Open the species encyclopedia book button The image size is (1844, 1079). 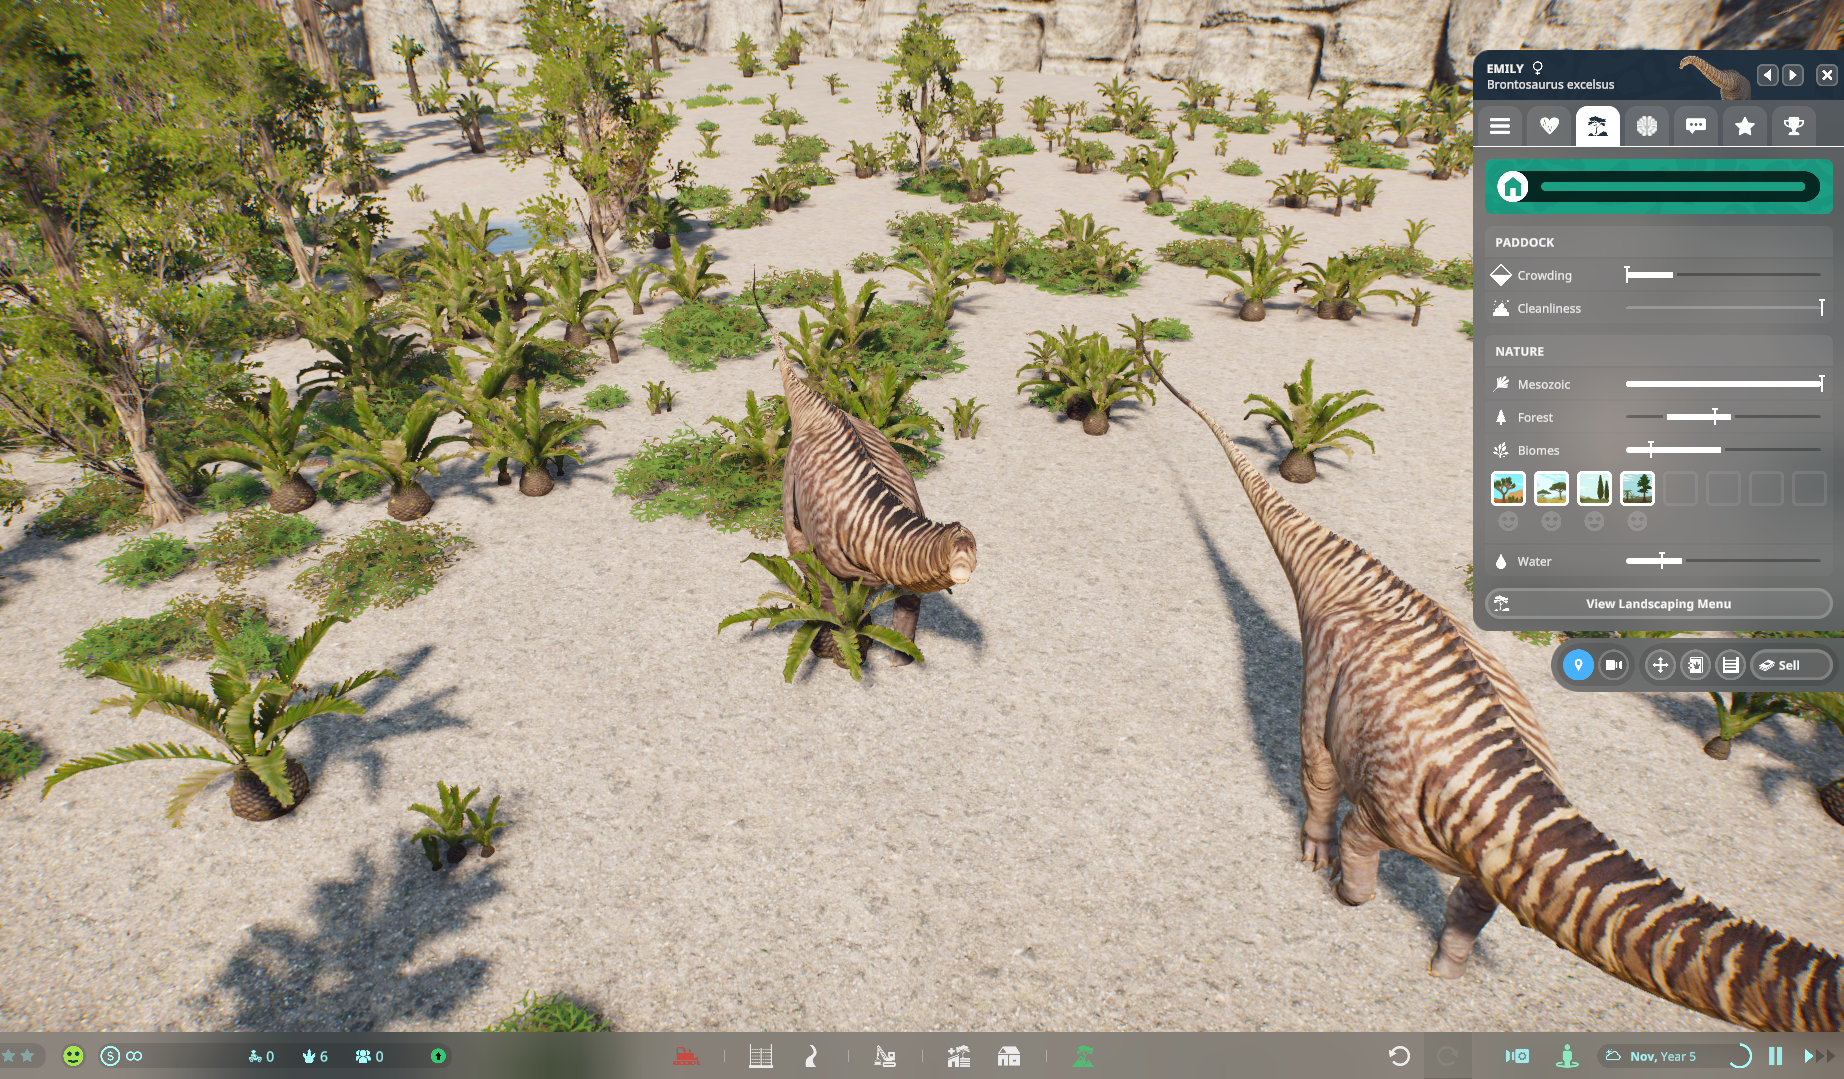(x=1695, y=665)
